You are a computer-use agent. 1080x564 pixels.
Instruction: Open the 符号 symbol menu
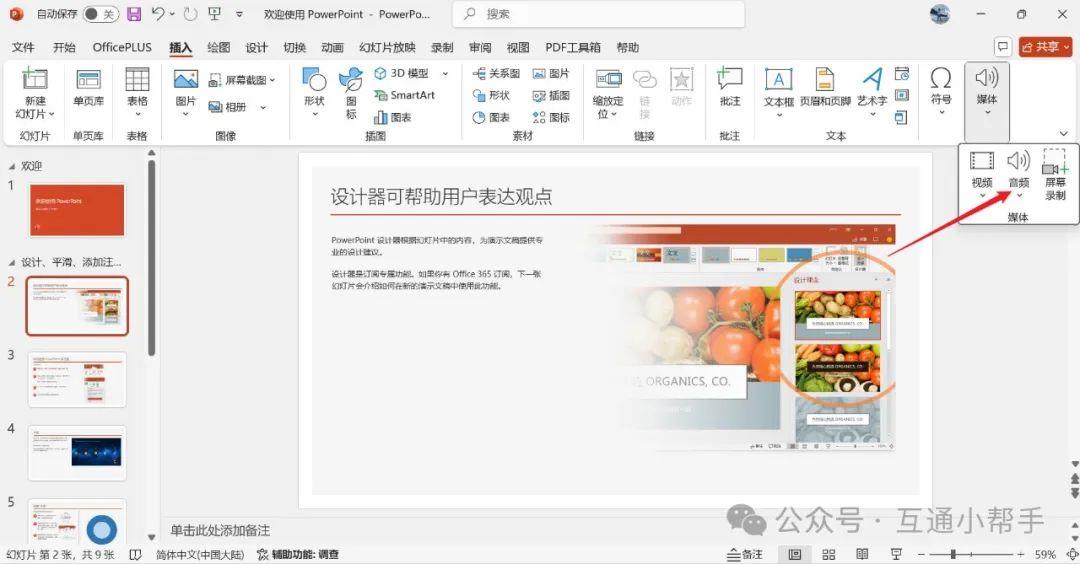coord(941,87)
